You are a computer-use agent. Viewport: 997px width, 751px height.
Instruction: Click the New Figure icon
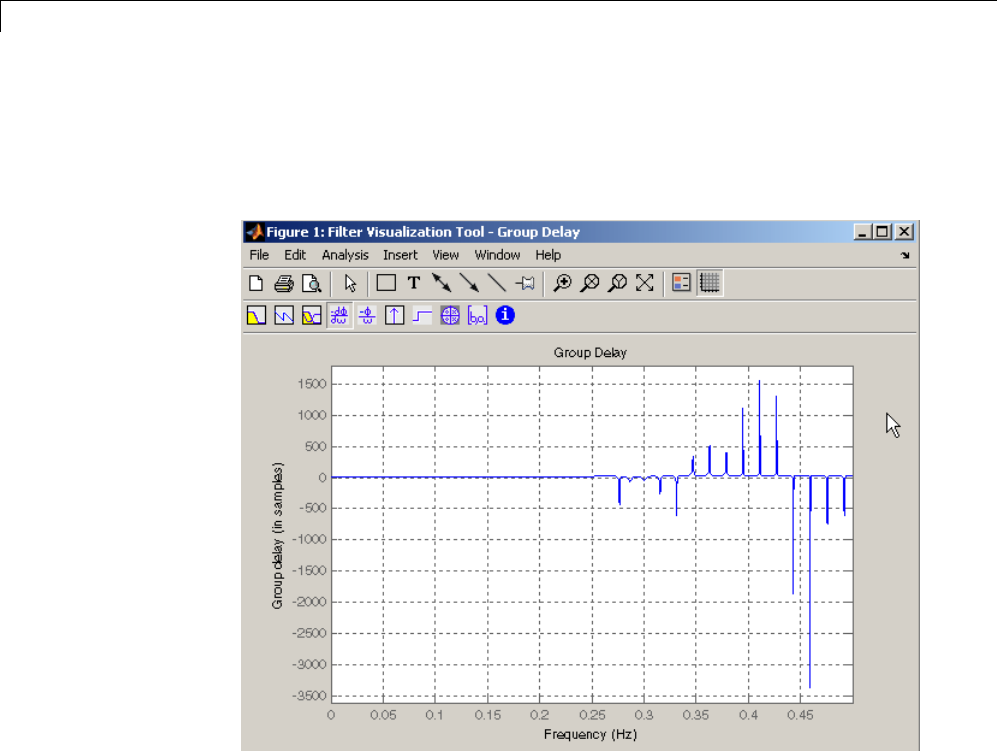255,283
